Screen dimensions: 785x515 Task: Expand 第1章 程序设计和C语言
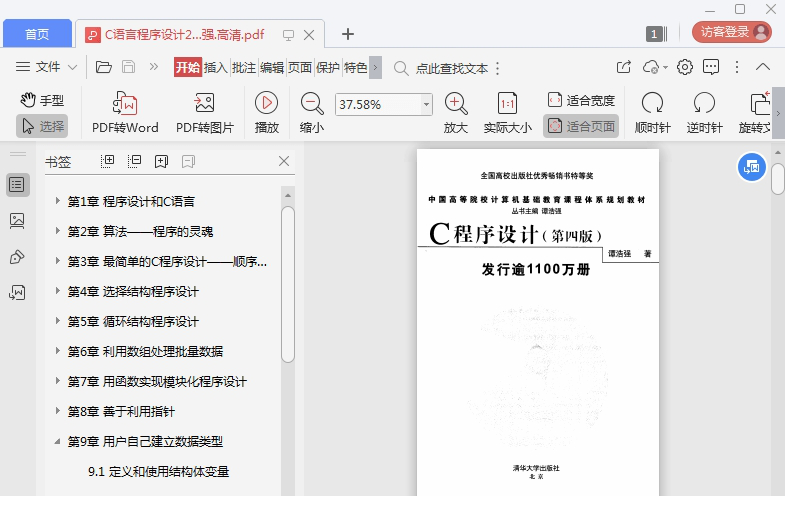58,201
